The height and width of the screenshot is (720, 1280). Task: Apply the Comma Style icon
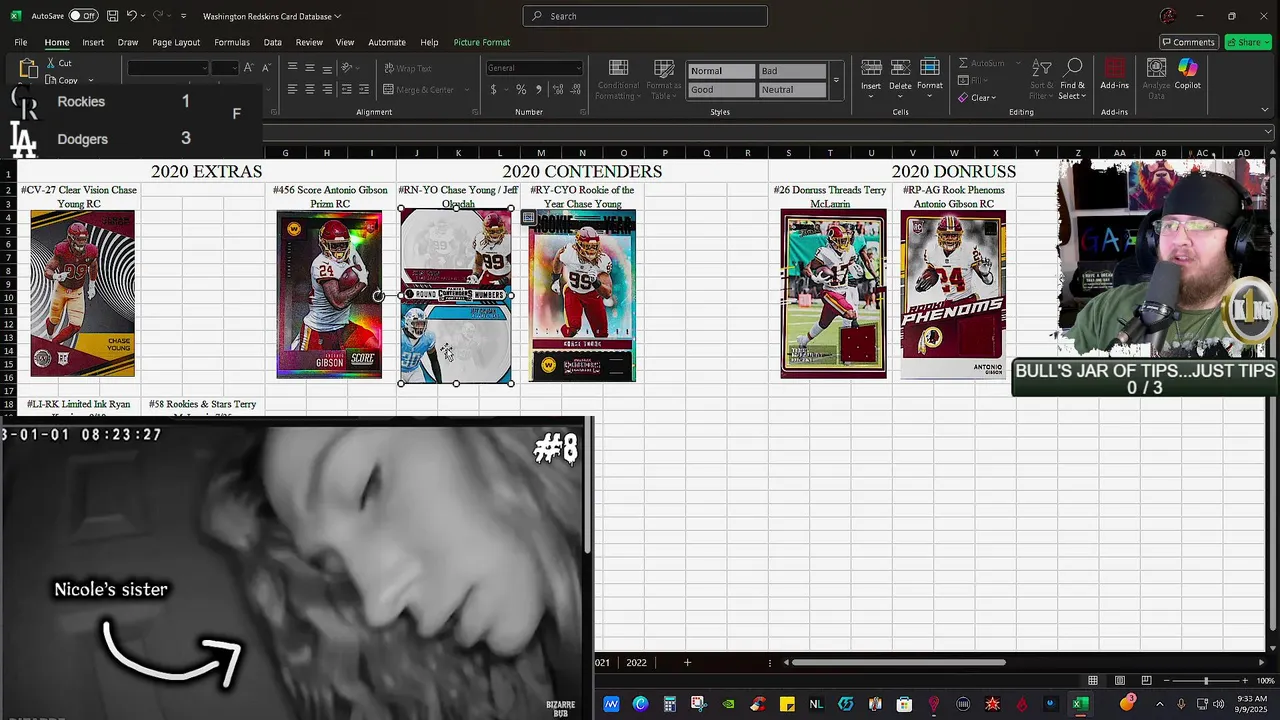(x=538, y=89)
